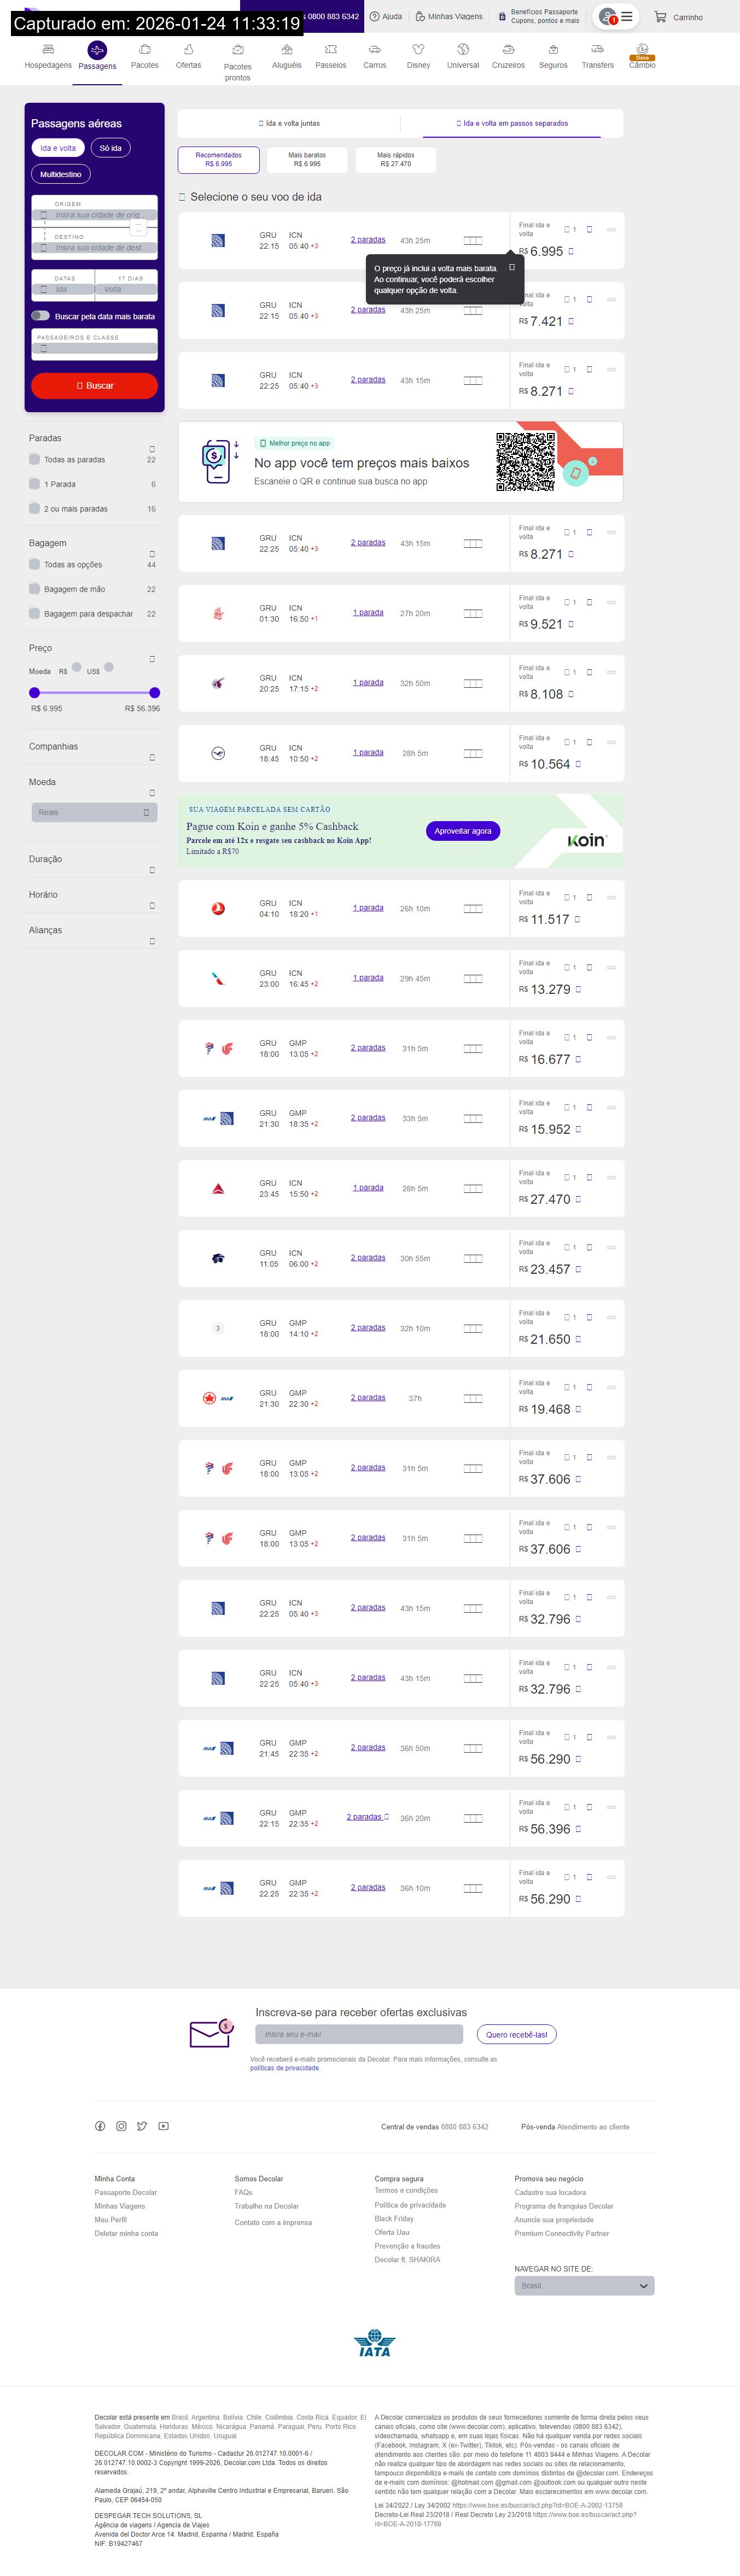Switch to Ida e volta juntas tab

289,124
